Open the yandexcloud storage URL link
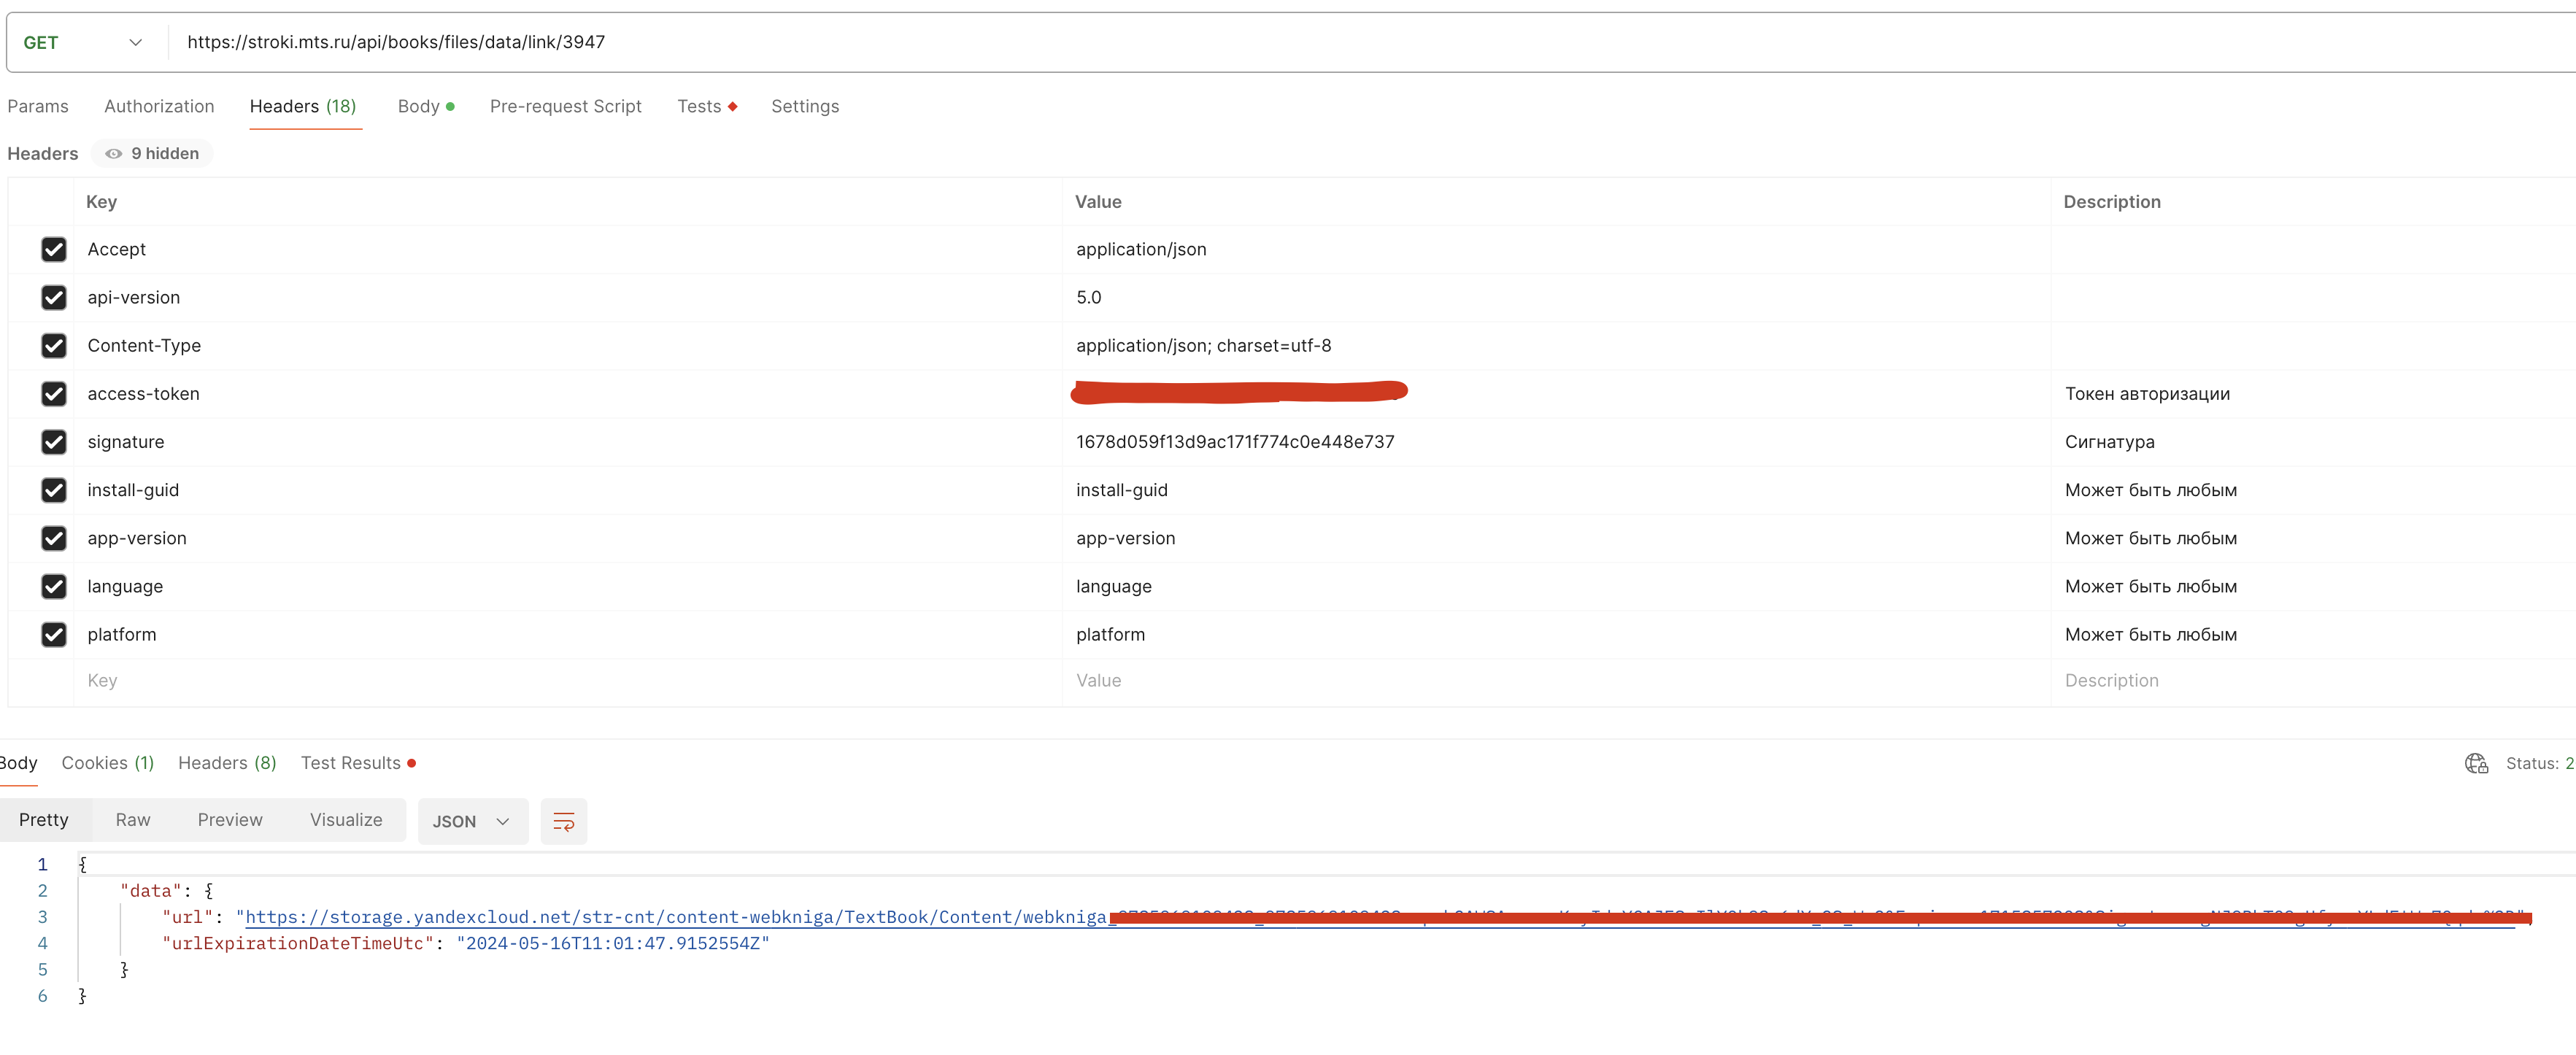Image resolution: width=2576 pixels, height=1055 pixels. pyautogui.click(x=675, y=917)
